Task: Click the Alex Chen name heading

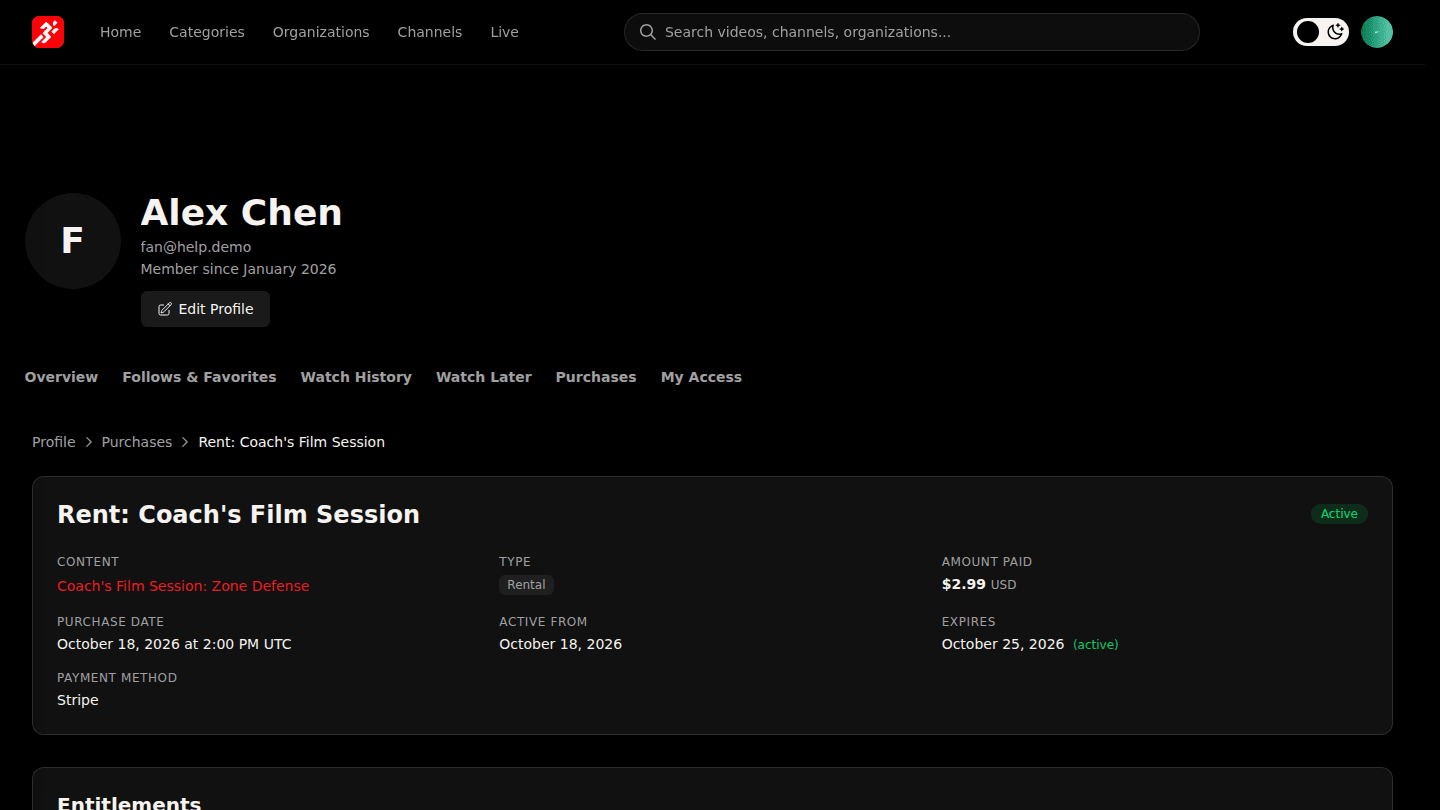Action: [241, 212]
